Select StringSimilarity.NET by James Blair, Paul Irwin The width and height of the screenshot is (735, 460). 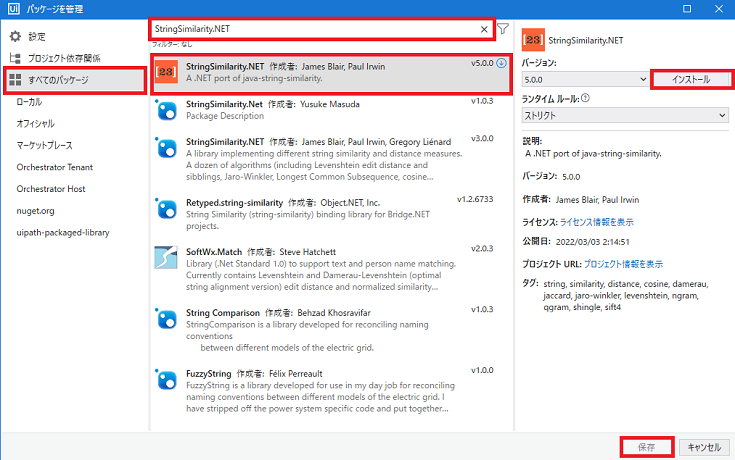tap(331, 73)
